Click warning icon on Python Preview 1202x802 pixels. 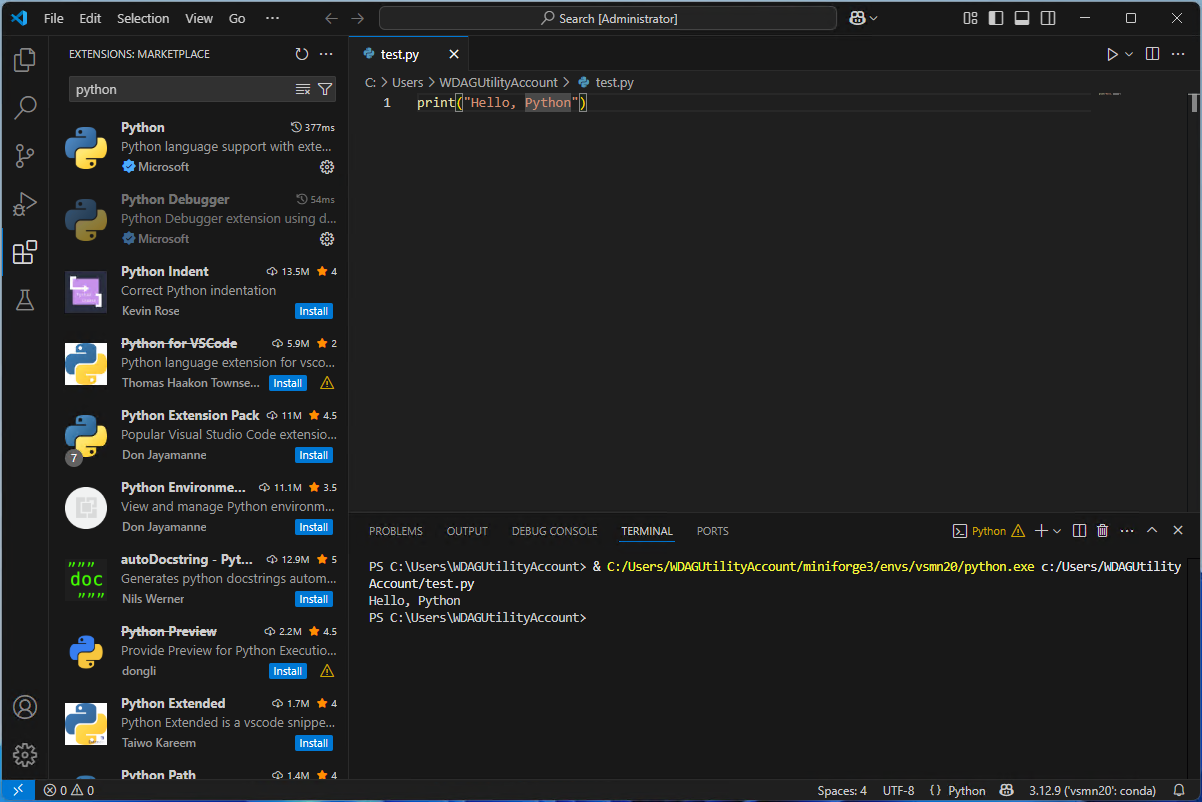pyautogui.click(x=327, y=671)
